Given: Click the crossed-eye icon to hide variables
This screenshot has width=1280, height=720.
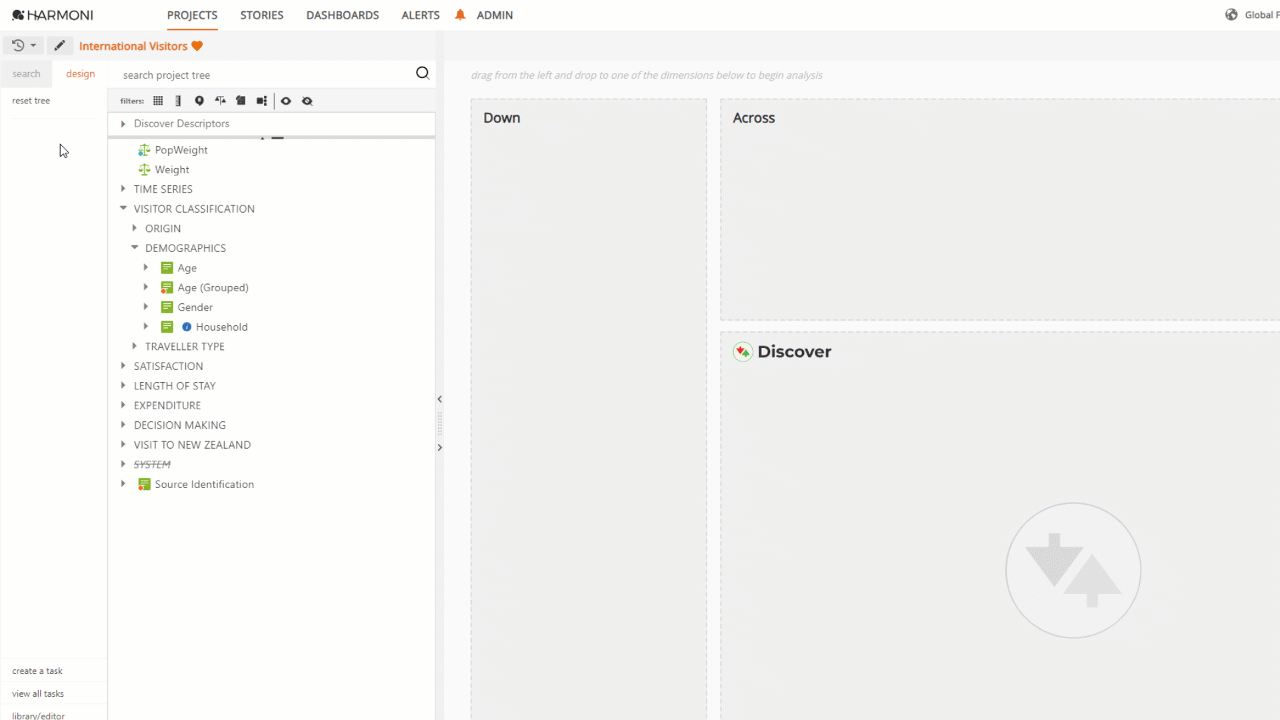Looking at the screenshot, I should pos(307,100).
